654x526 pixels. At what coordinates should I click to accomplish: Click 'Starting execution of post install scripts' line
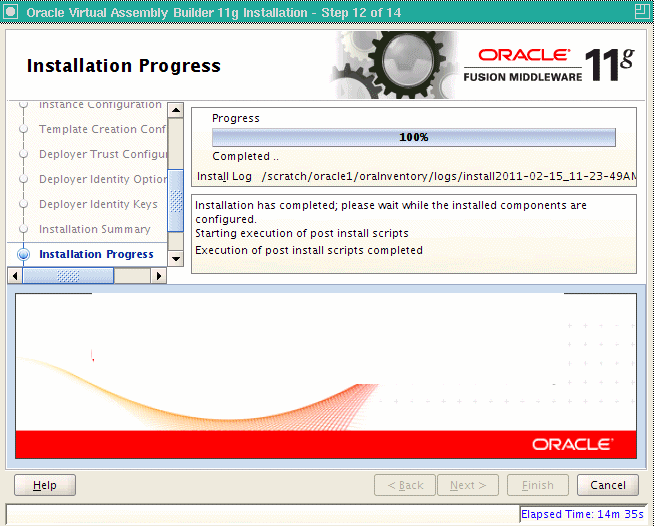coord(302,233)
